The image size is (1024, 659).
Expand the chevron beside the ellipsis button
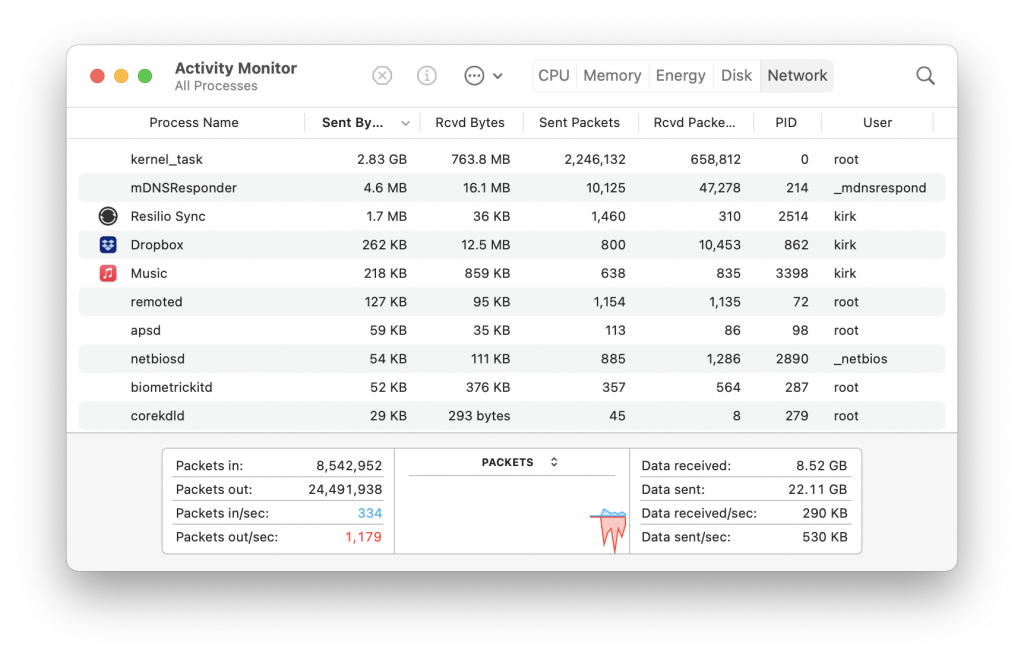coord(498,76)
